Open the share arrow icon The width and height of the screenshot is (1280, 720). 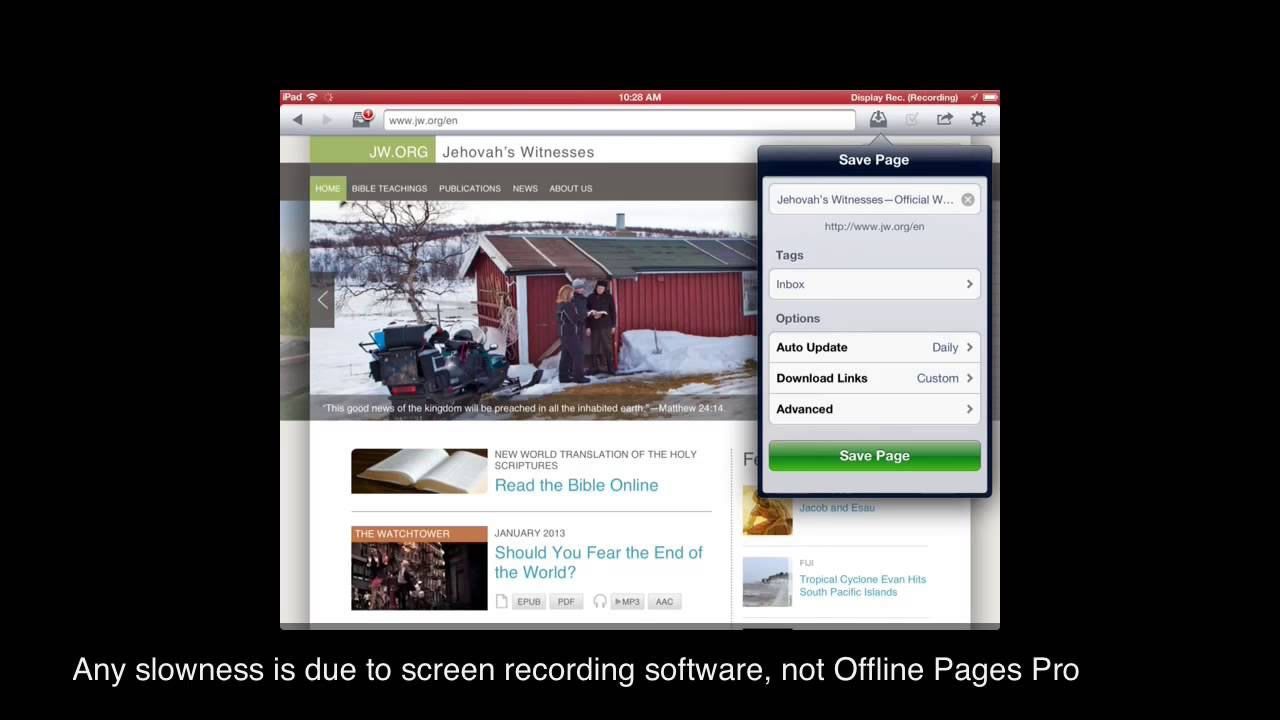945,119
